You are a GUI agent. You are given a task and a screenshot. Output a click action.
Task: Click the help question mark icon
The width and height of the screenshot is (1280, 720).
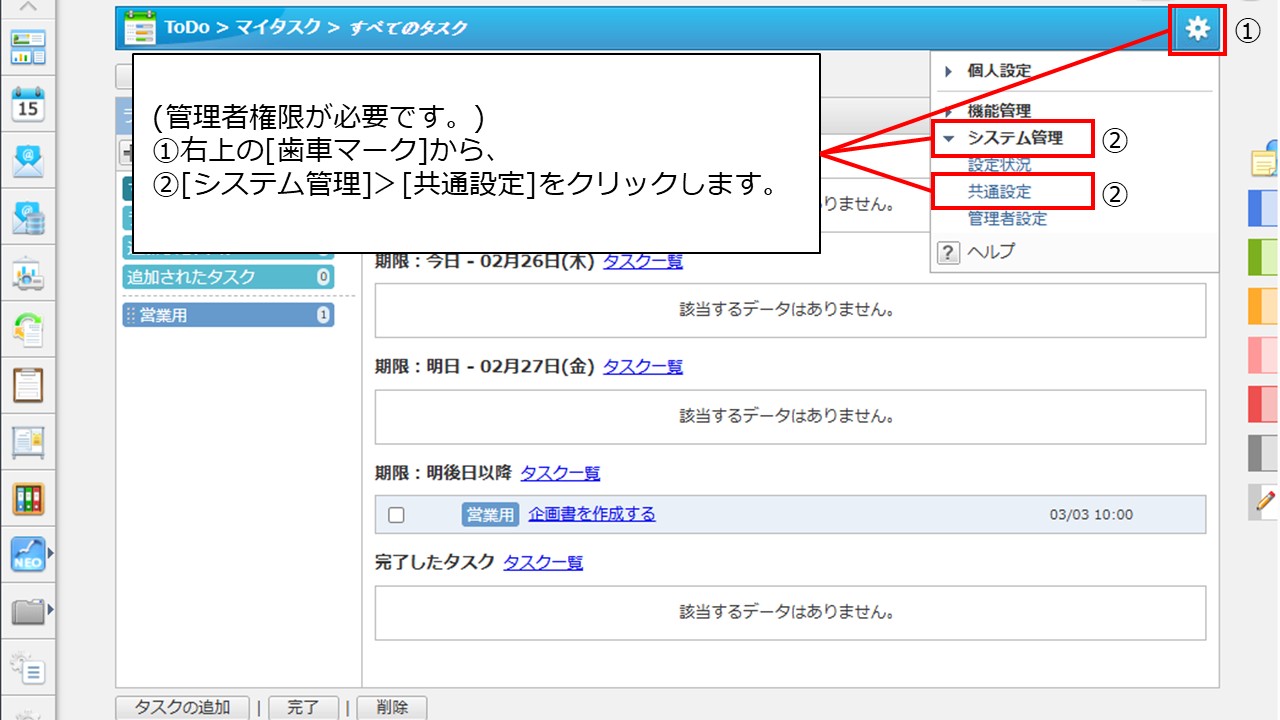coord(948,252)
